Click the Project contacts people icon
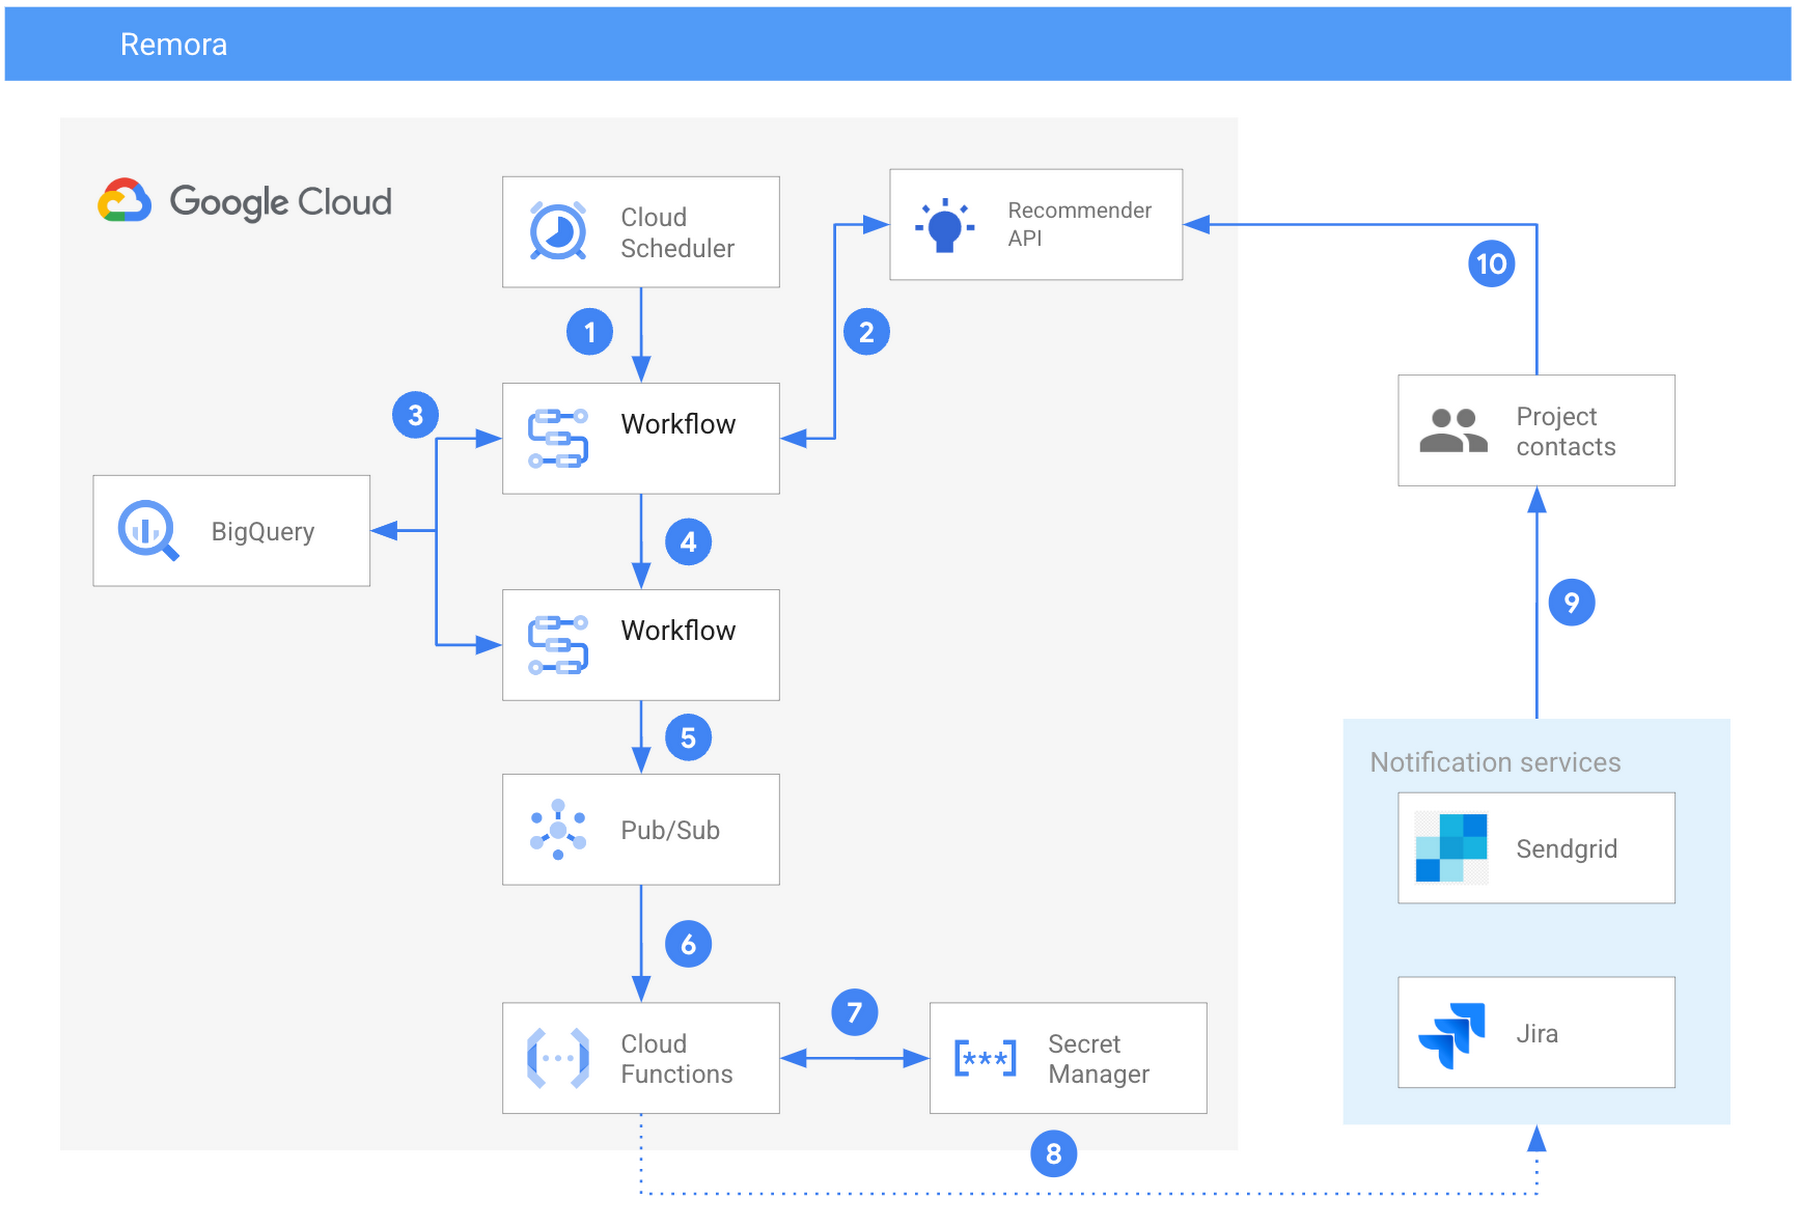 click(1453, 430)
